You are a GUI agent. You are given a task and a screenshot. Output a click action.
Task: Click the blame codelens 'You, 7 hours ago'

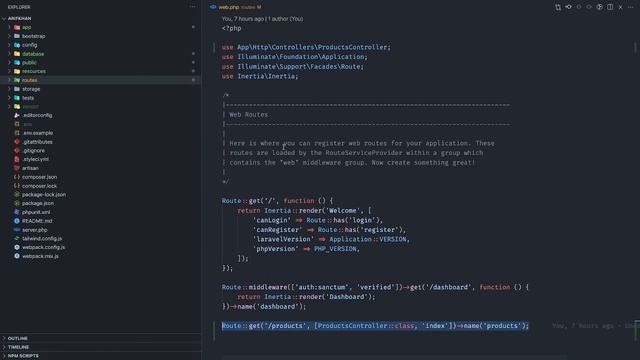[243, 19]
